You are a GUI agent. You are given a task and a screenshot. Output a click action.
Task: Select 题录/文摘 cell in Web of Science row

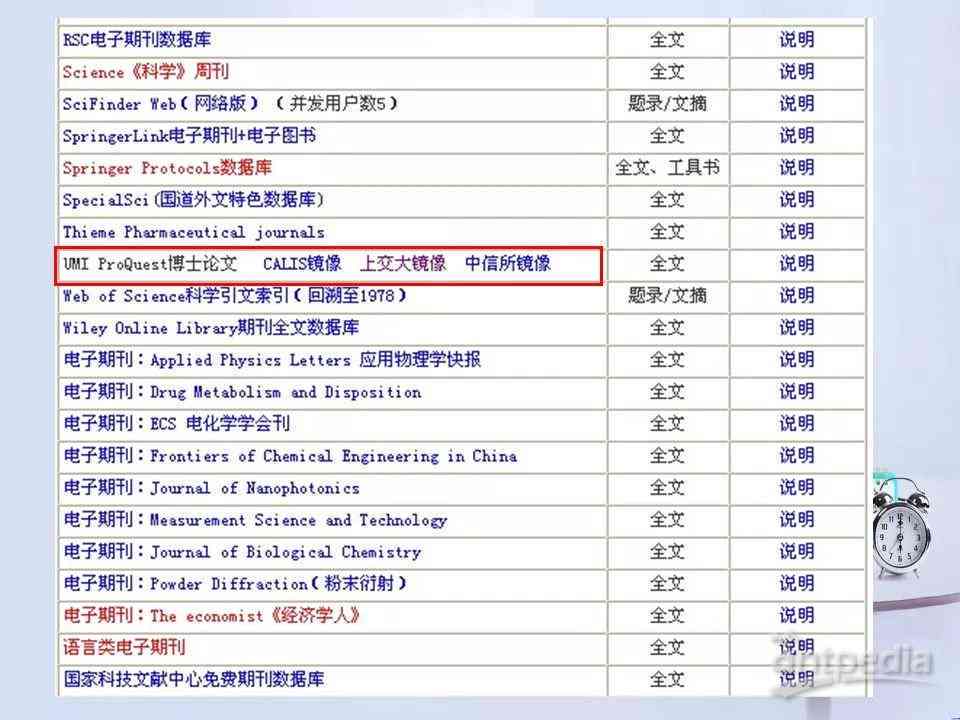click(x=667, y=296)
